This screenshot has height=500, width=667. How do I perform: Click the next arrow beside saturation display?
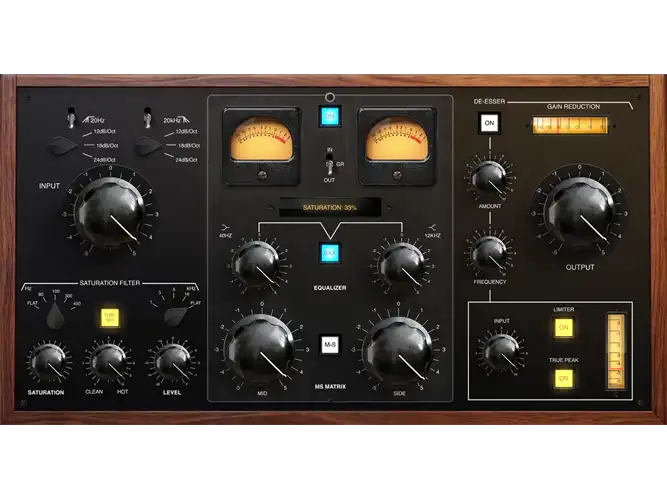(389, 208)
